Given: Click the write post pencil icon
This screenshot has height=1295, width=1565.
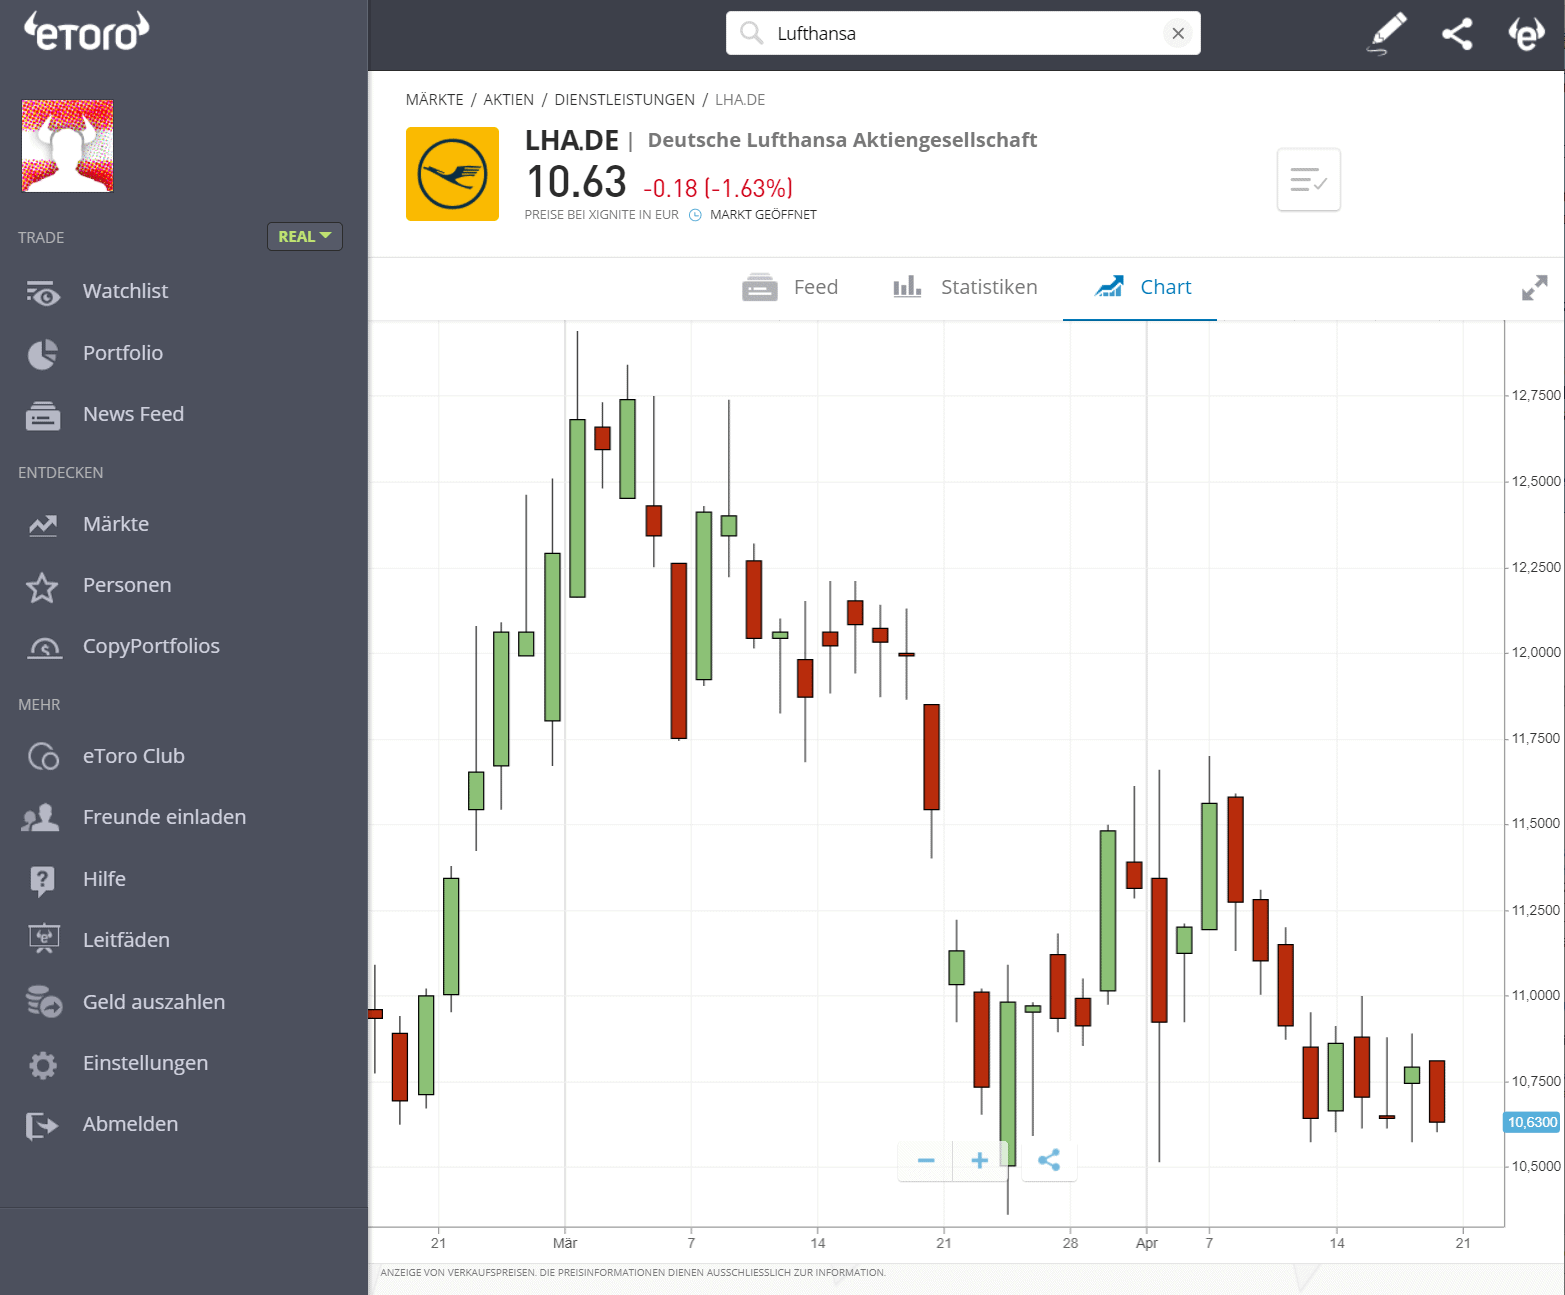Looking at the screenshot, I should point(1387,33).
